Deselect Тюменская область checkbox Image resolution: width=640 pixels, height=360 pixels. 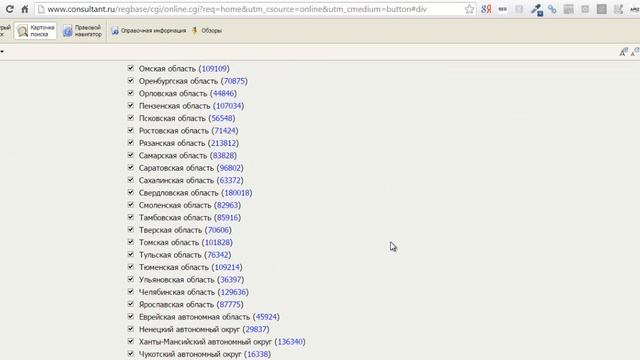pyautogui.click(x=131, y=267)
